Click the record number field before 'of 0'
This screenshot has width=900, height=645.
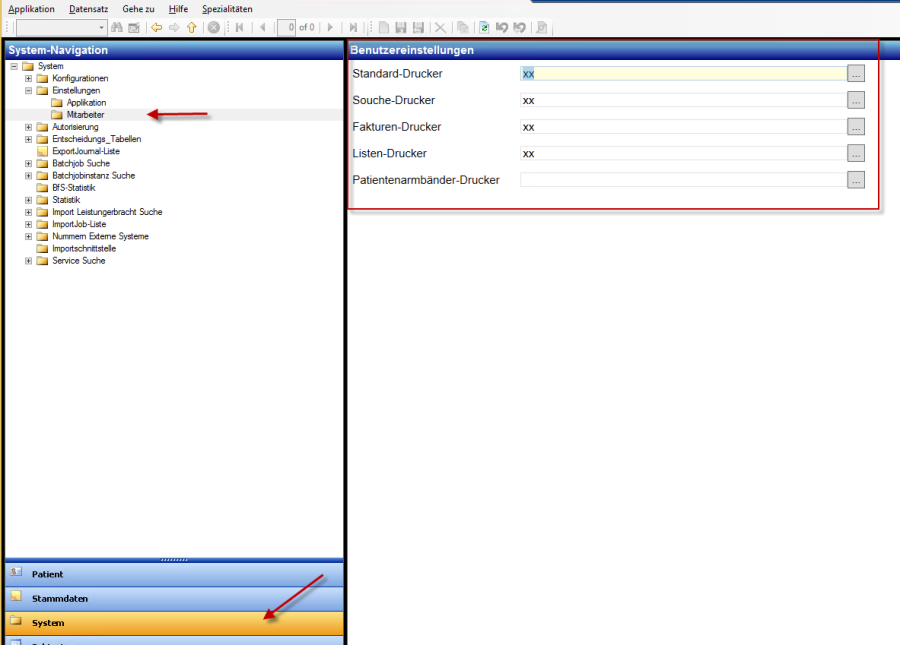pyautogui.click(x=286, y=27)
